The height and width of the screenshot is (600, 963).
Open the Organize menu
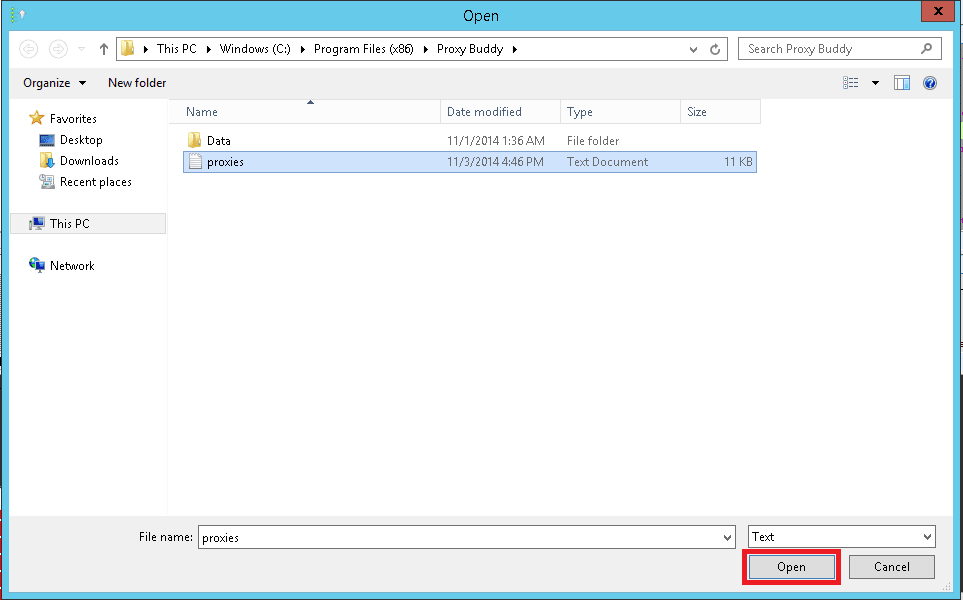(x=54, y=83)
